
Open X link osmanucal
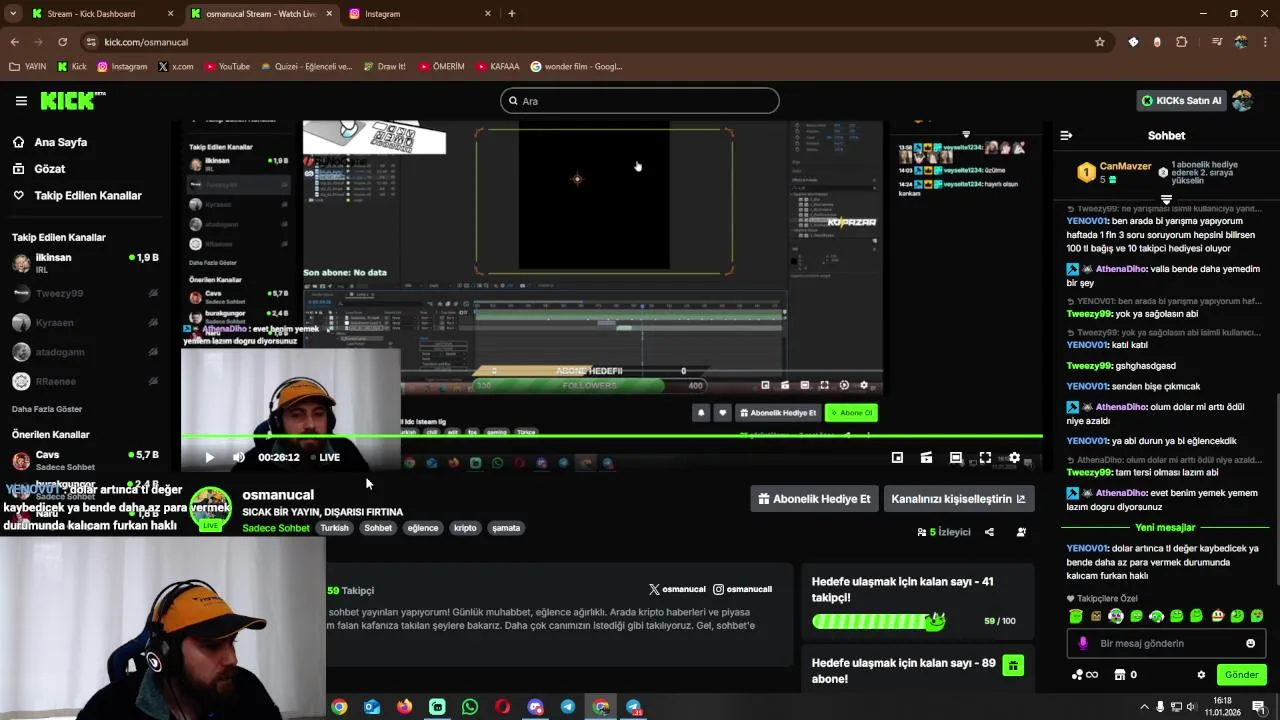(x=677, y=589)
